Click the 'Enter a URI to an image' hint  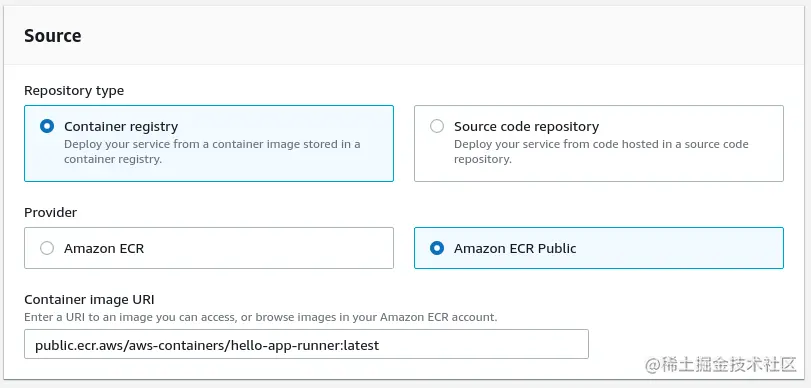tap(261, 317)
